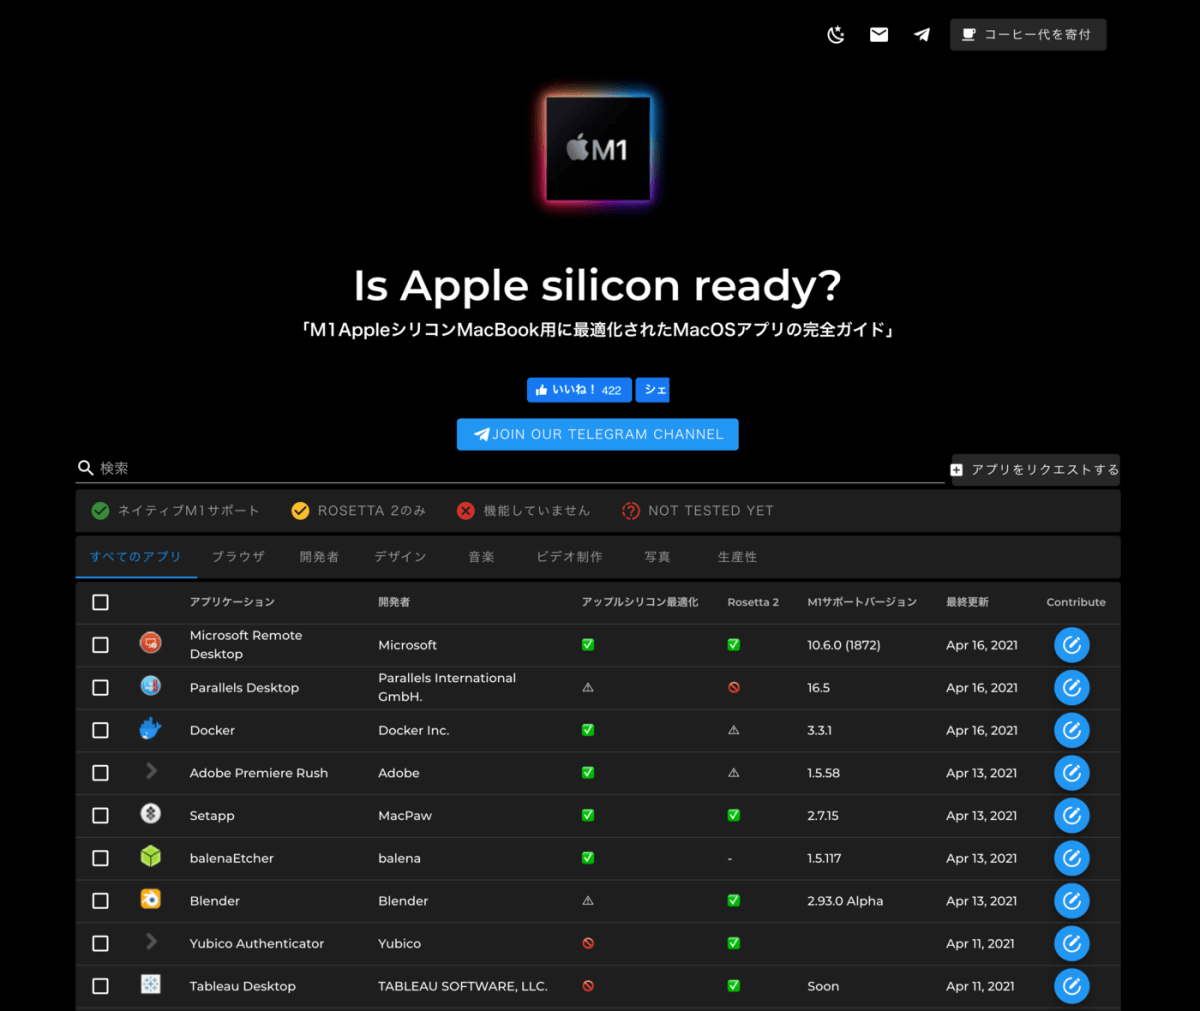The height and width of the screenshot is (1011, 1200).
Task: Filter by ネイティブM1サポート green check
Action: (175, 511)
